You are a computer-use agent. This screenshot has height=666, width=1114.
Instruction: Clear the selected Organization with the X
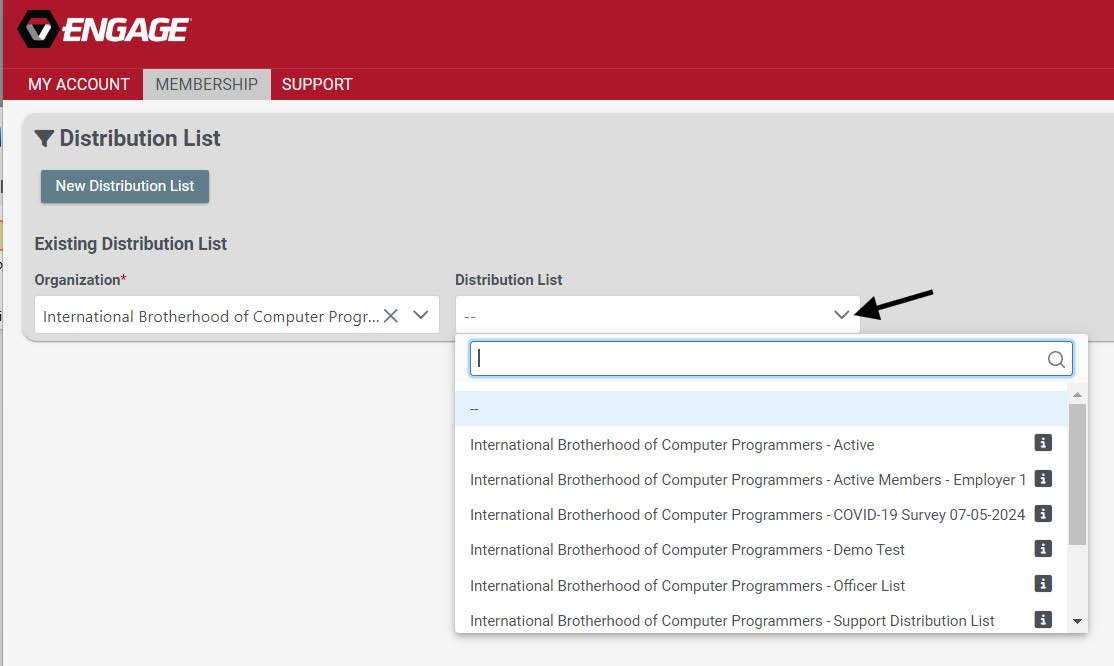pos(391,316)
